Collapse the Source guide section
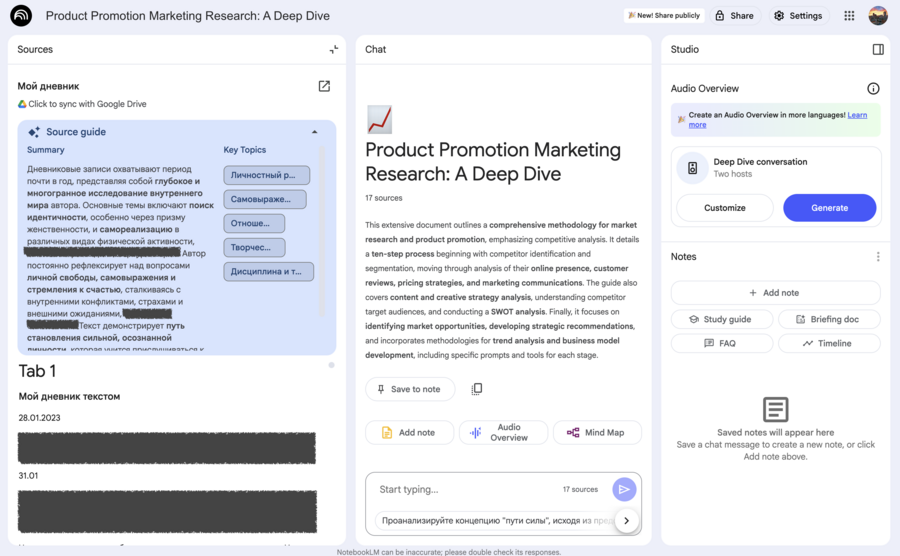This screenshot has height=556, width=900. [x=314, y=132]
